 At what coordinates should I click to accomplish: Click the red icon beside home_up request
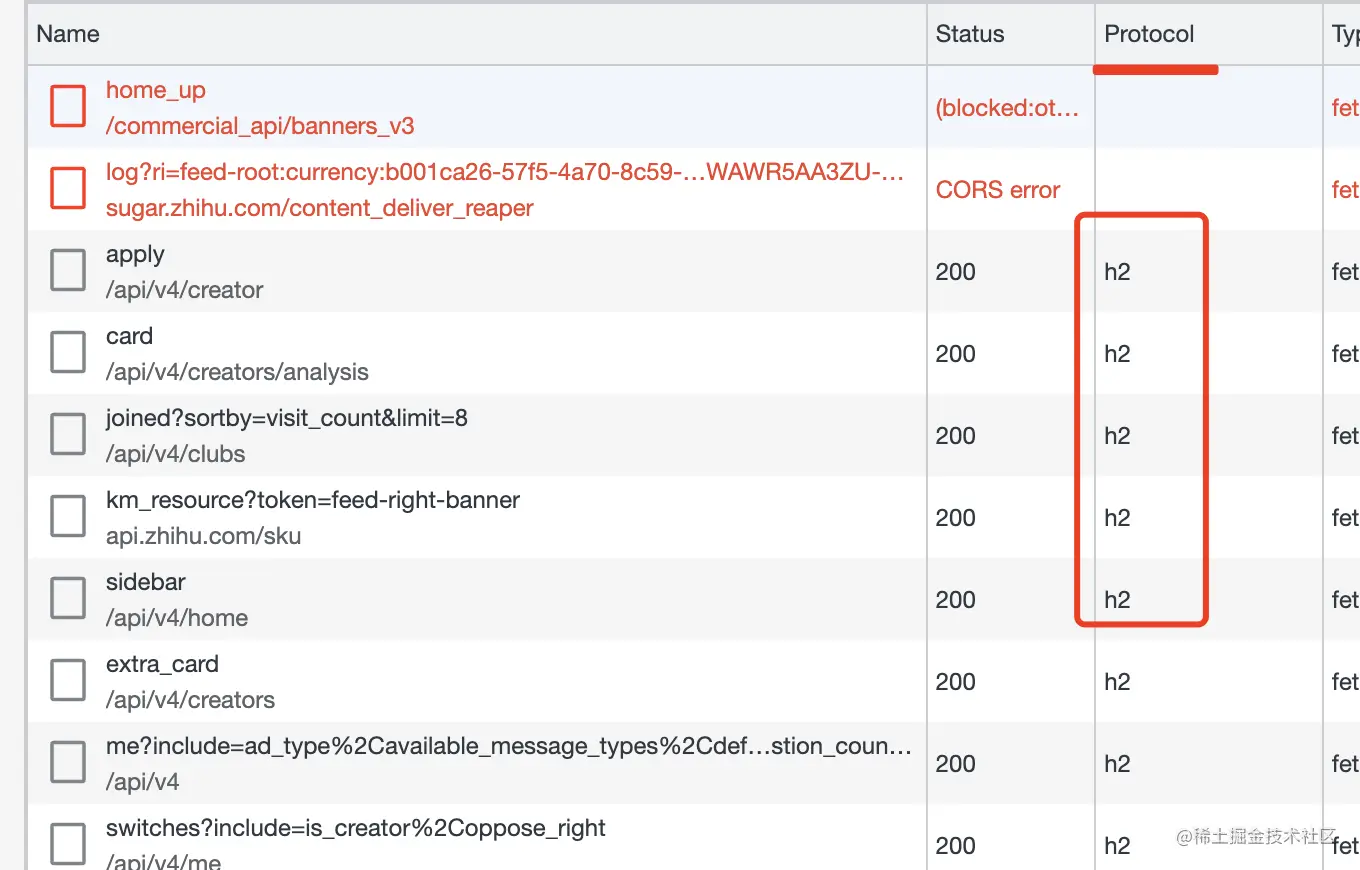point(68,106)
